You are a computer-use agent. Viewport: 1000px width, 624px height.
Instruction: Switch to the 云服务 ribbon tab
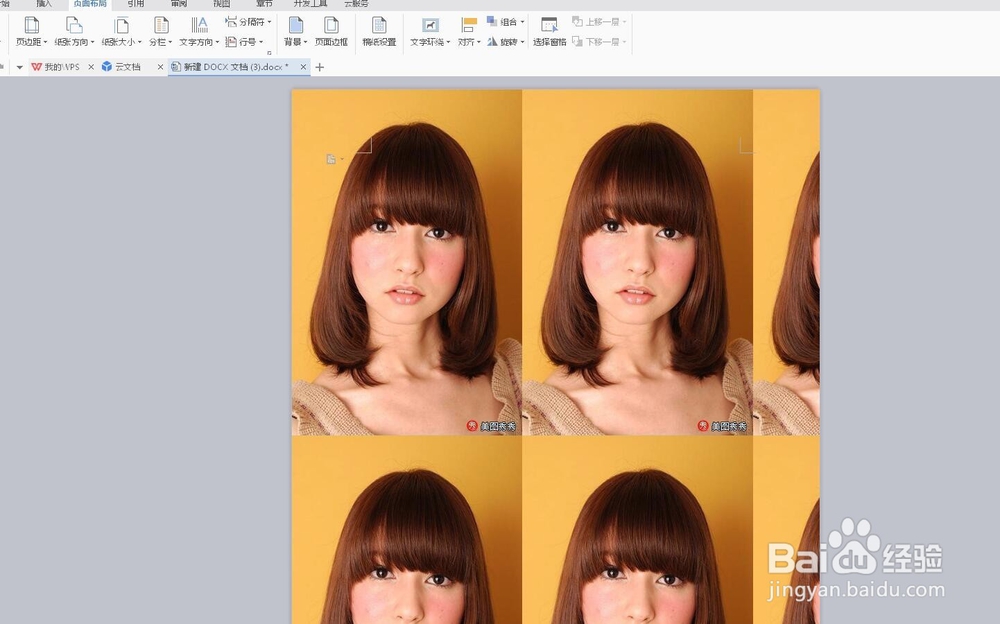click(356, 4)
